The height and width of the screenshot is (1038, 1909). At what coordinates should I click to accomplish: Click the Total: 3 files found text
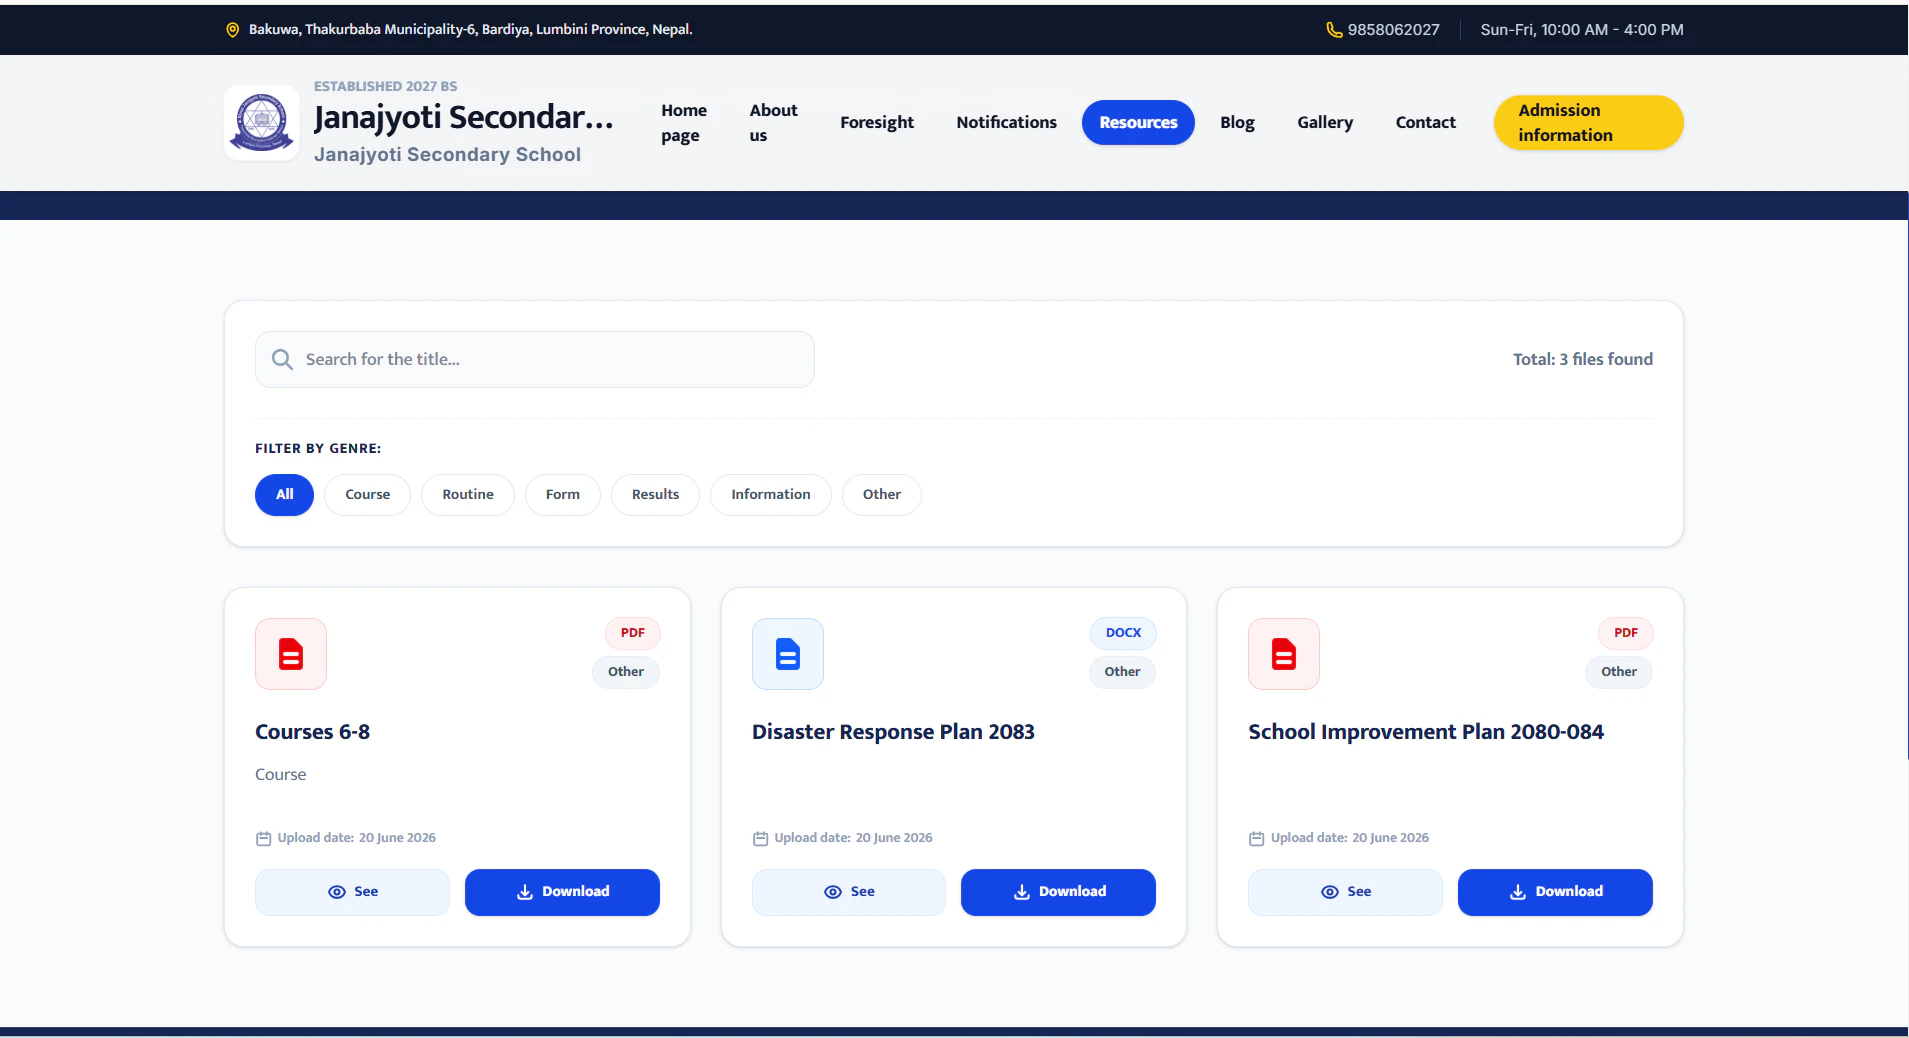(x=1582, y=359)
